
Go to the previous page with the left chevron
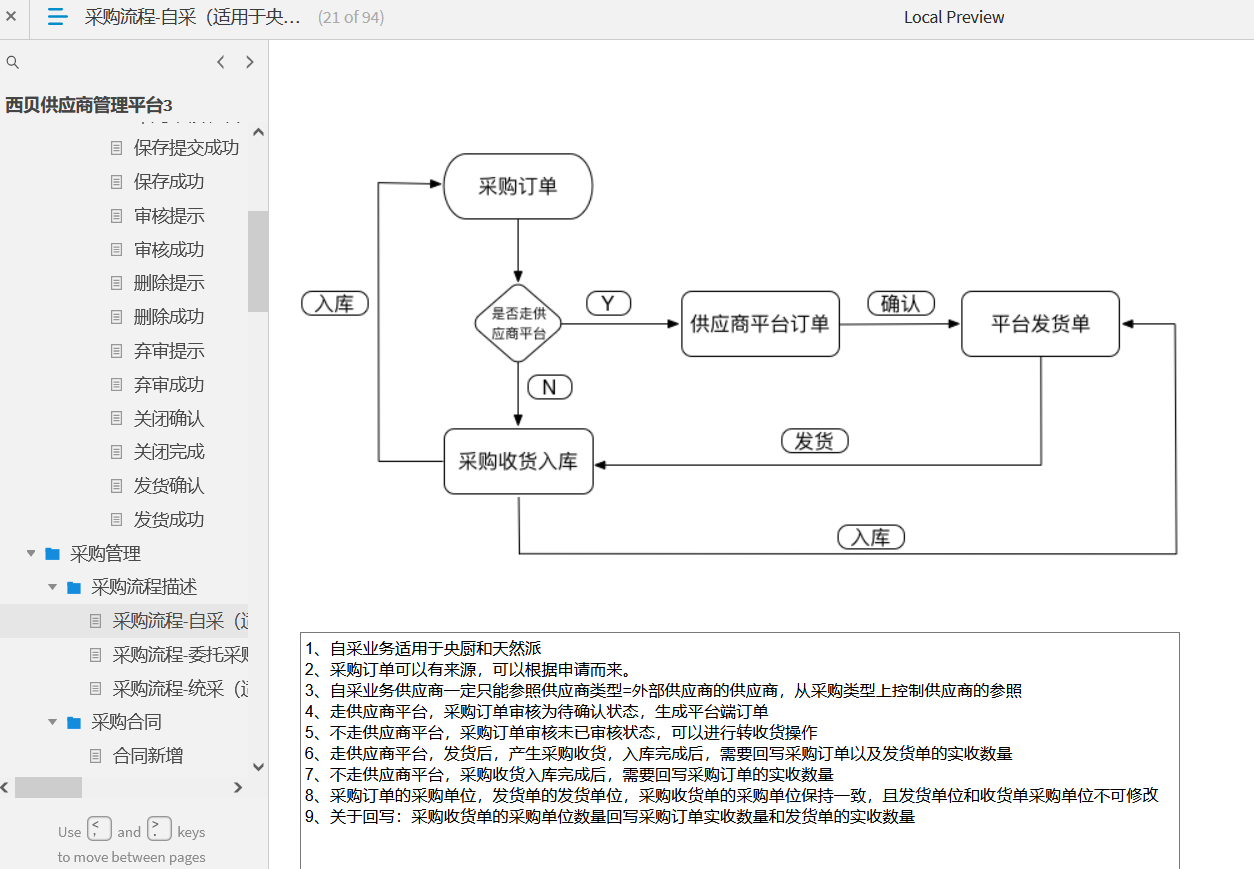click(221, 62)
